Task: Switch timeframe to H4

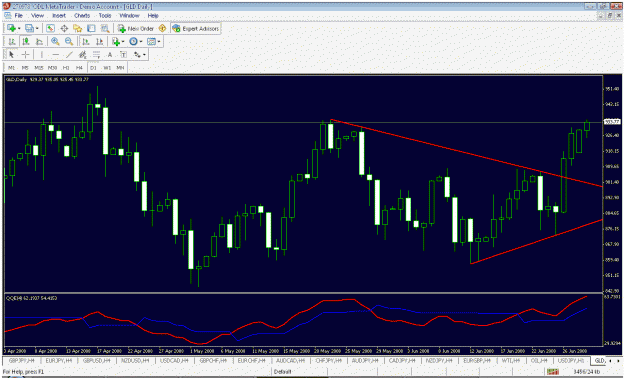Action: click(x=79, y=68)
